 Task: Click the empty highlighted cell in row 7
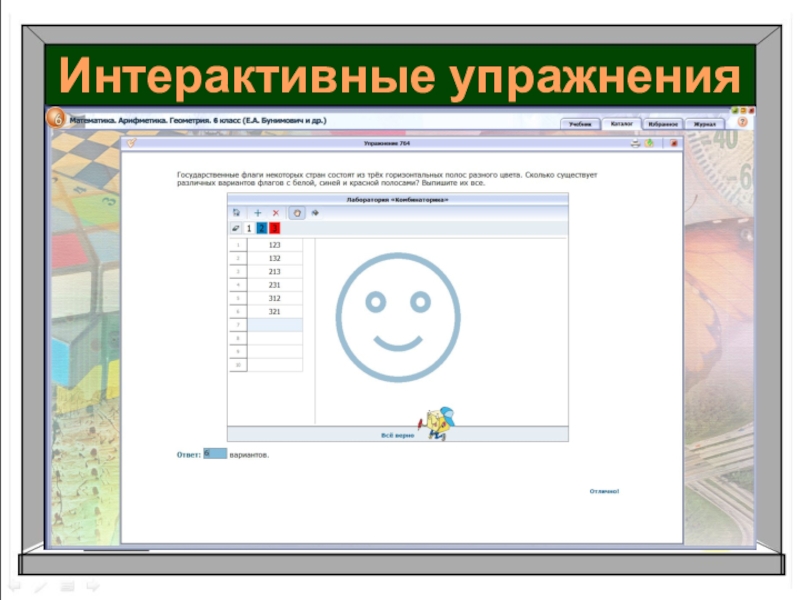[274, 324]
